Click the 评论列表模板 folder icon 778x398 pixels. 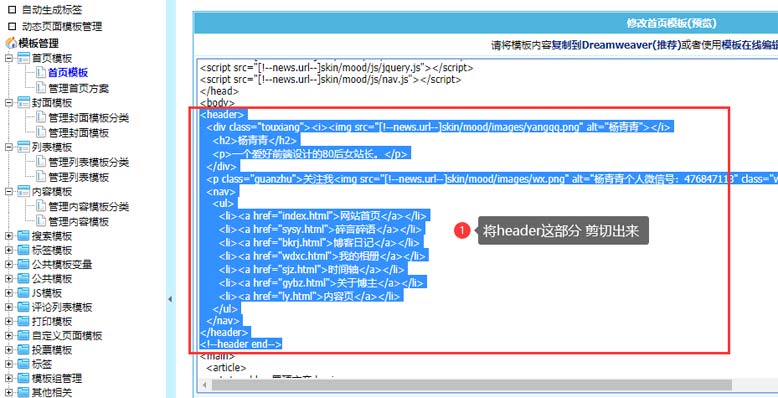pyautogui.click(x=24, y=307)
